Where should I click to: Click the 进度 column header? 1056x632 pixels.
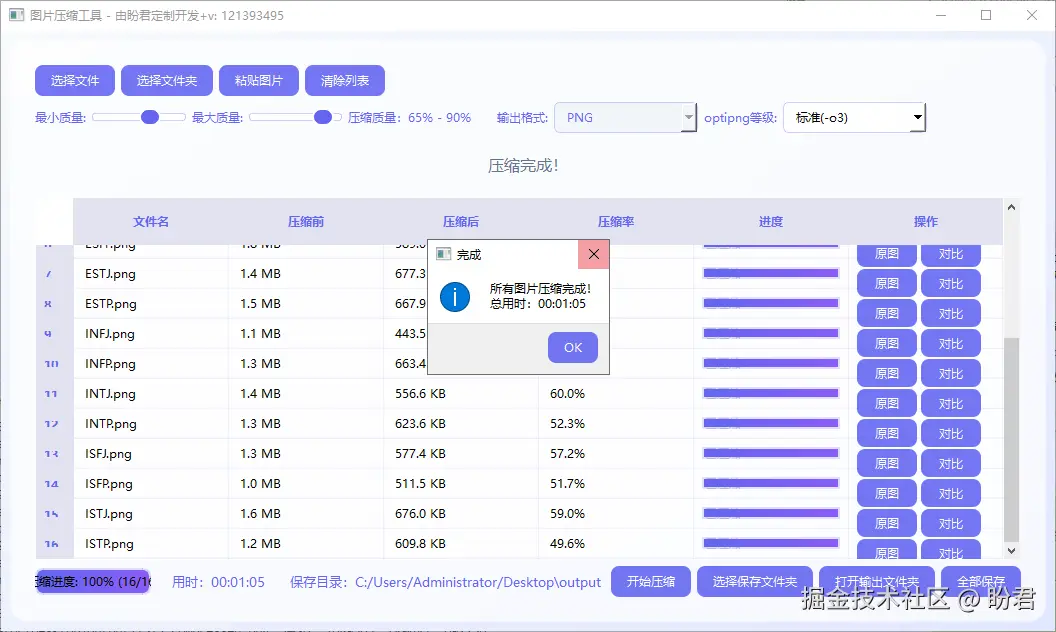pyautogui.click(x=770, y=222)
